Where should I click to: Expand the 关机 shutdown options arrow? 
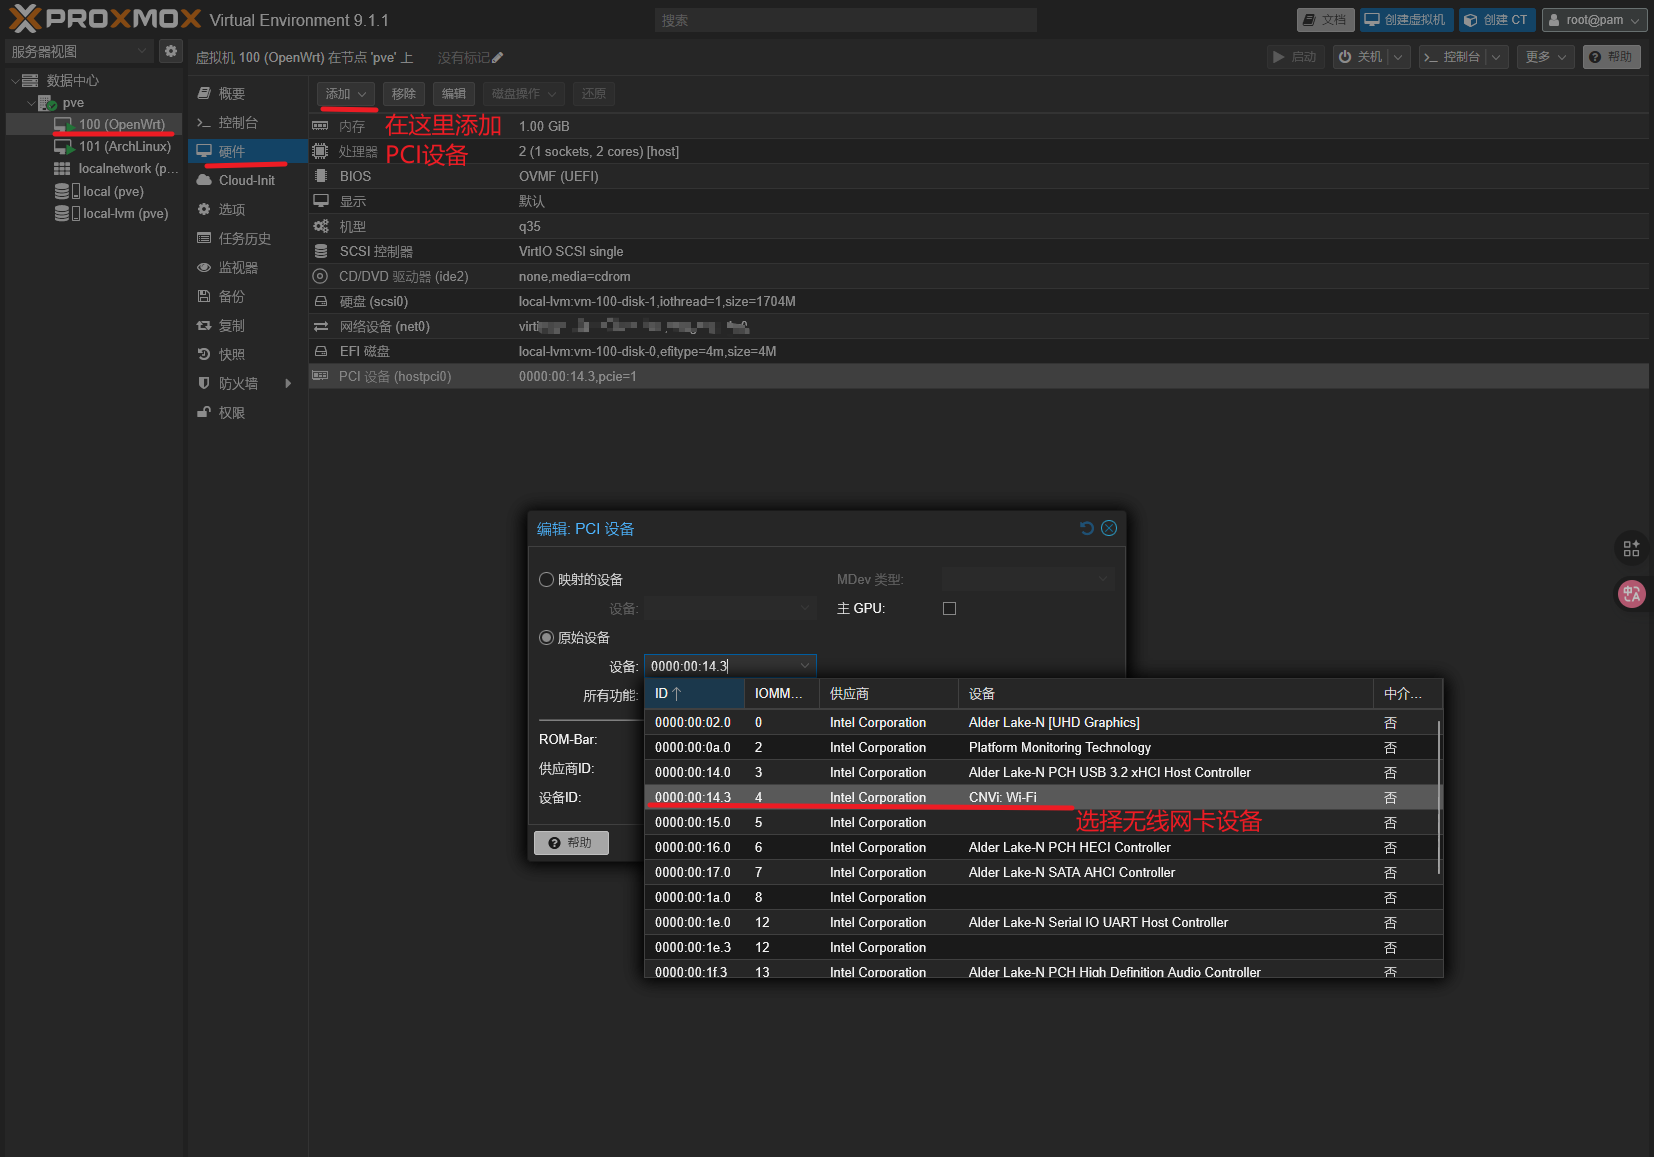pos(1399,57)
